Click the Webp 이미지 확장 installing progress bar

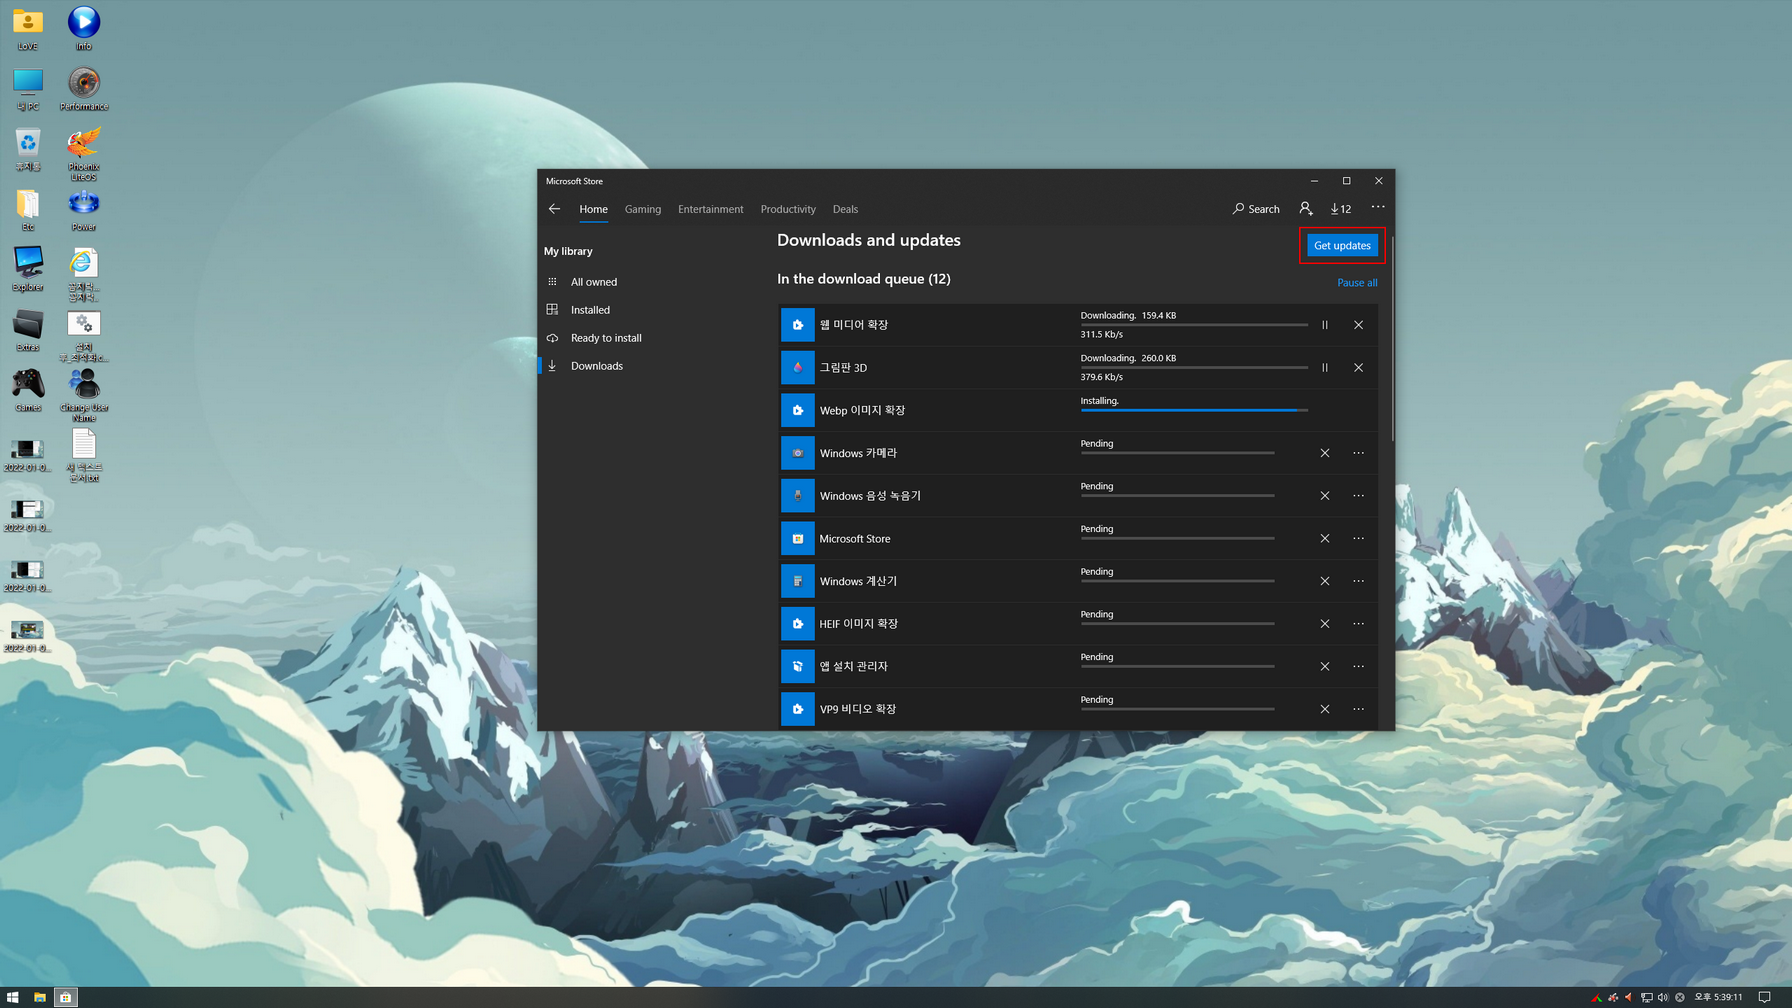[1194, 410]
